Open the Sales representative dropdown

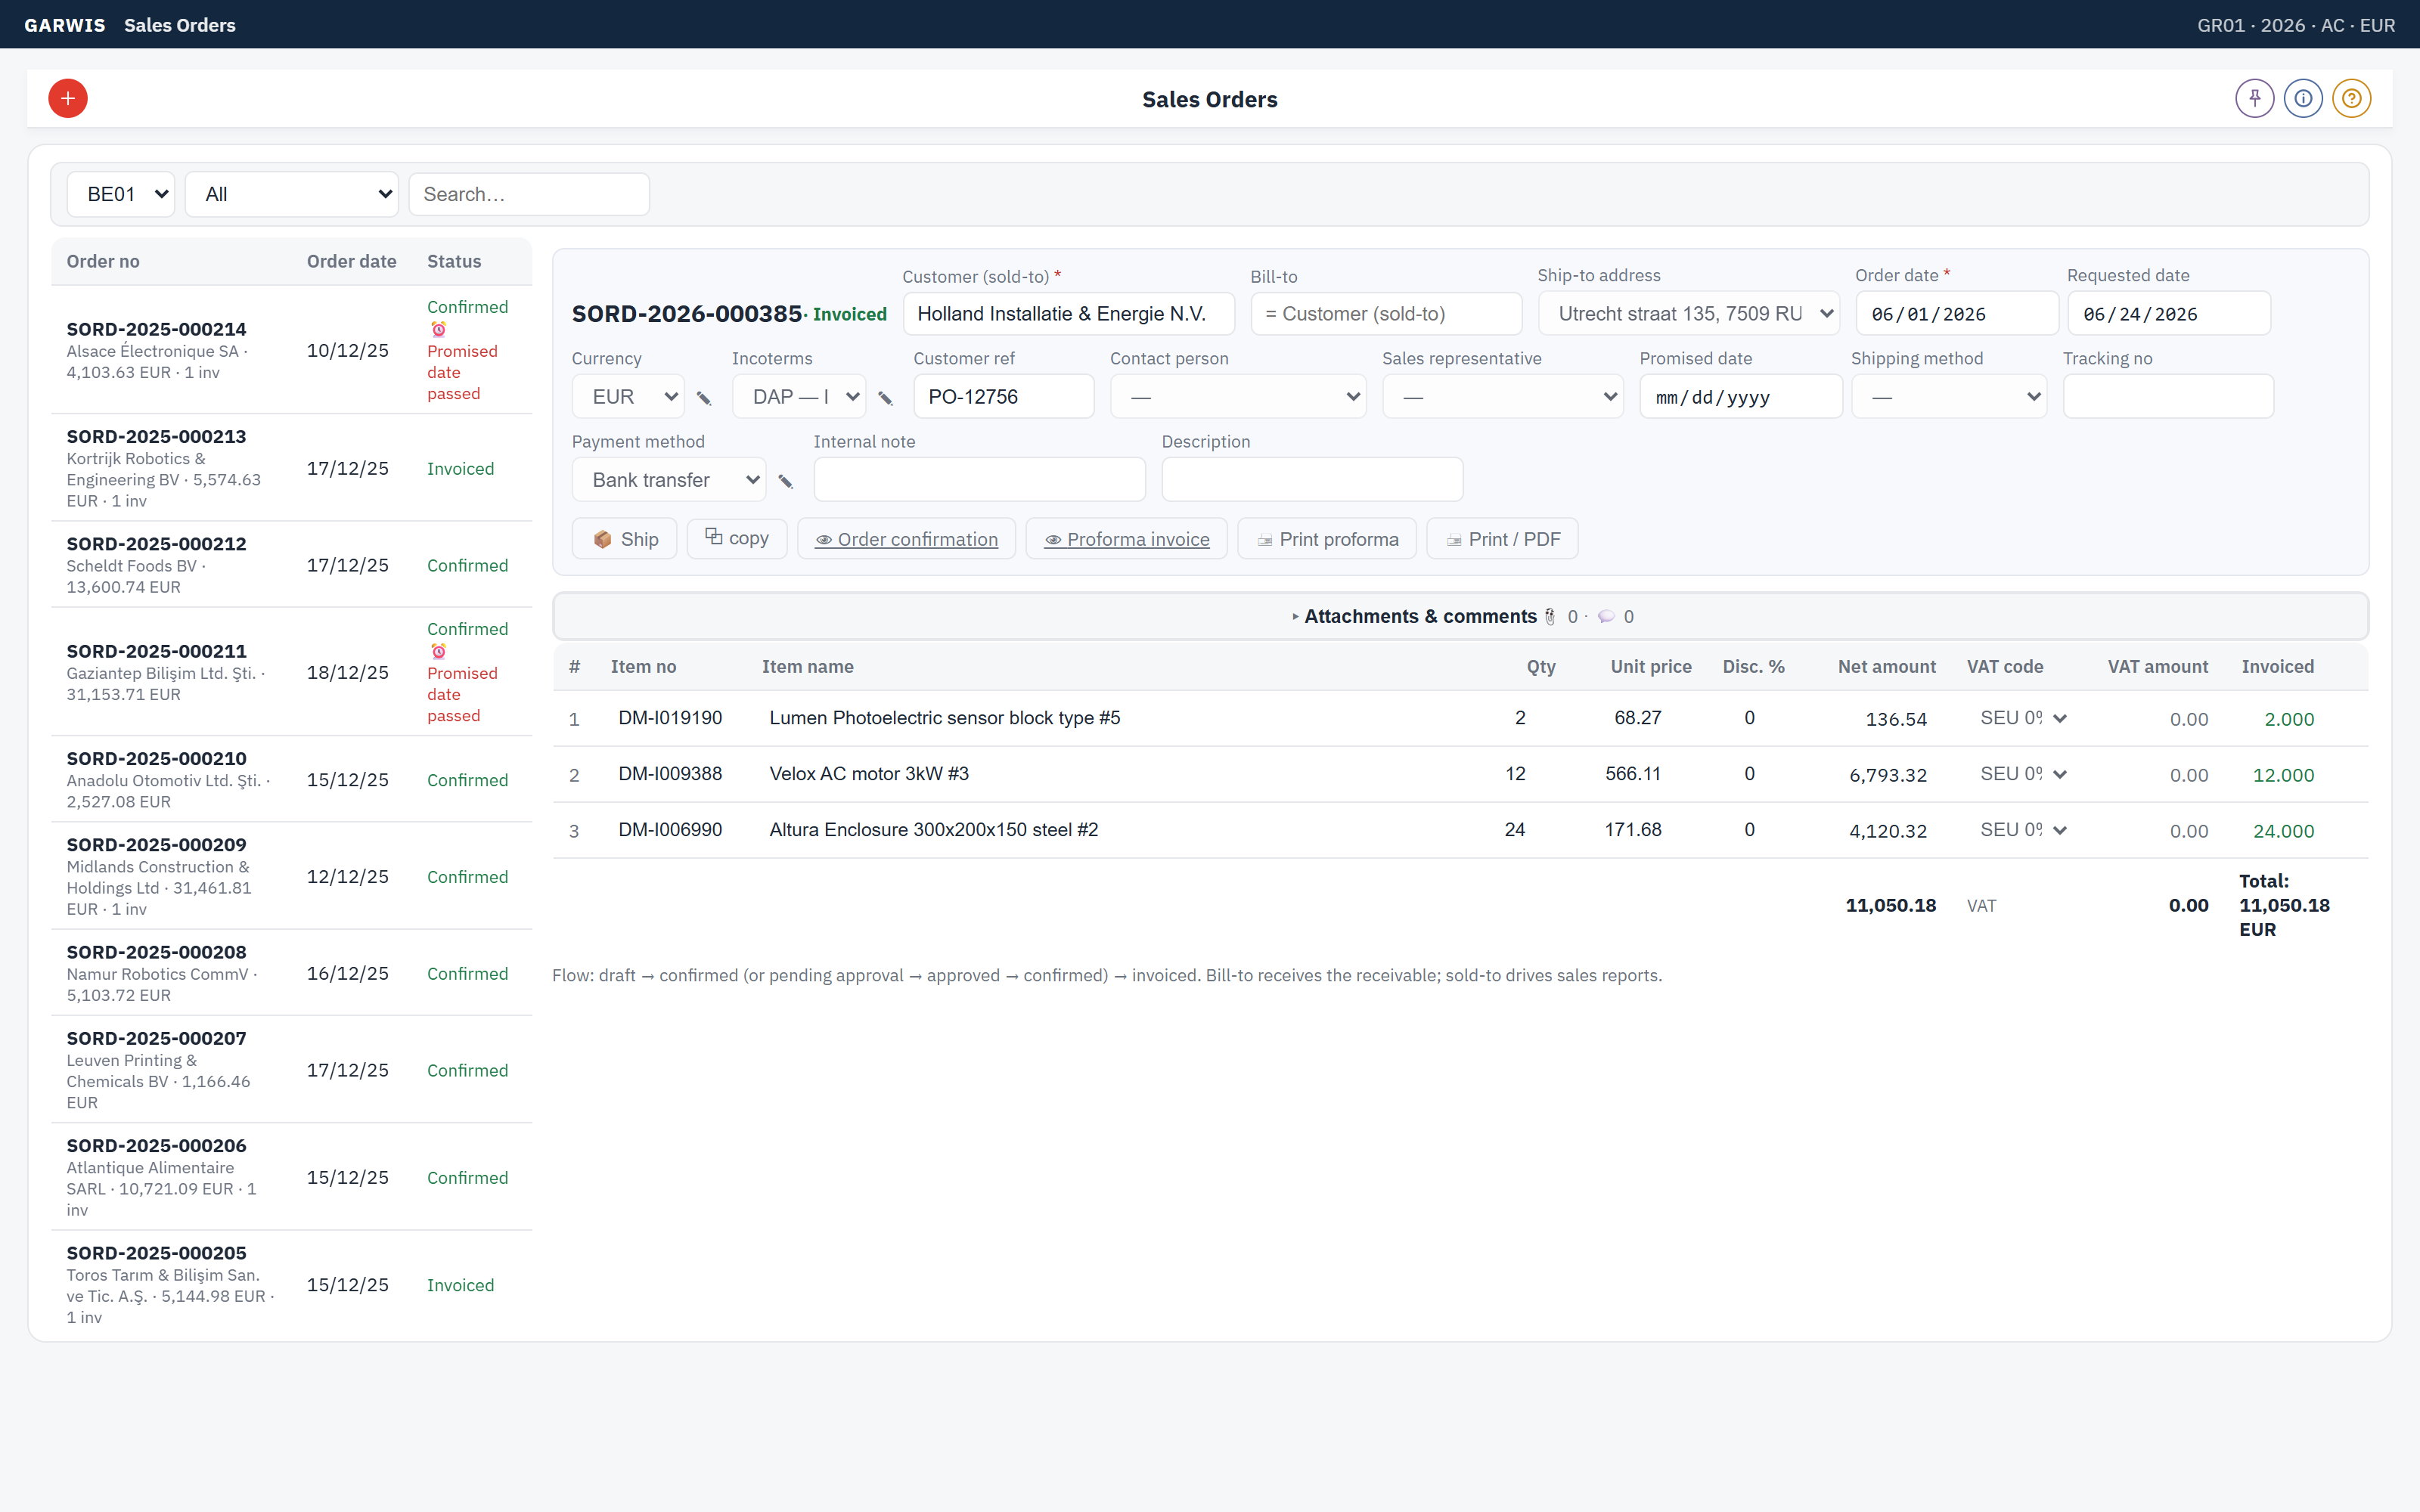click(x=1503, y=397)
